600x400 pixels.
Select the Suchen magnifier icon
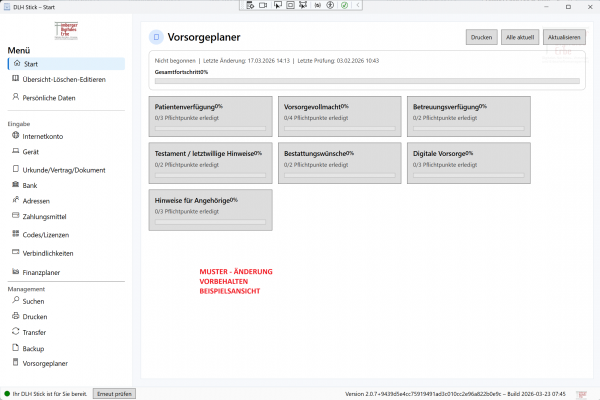tap(14, 300)
